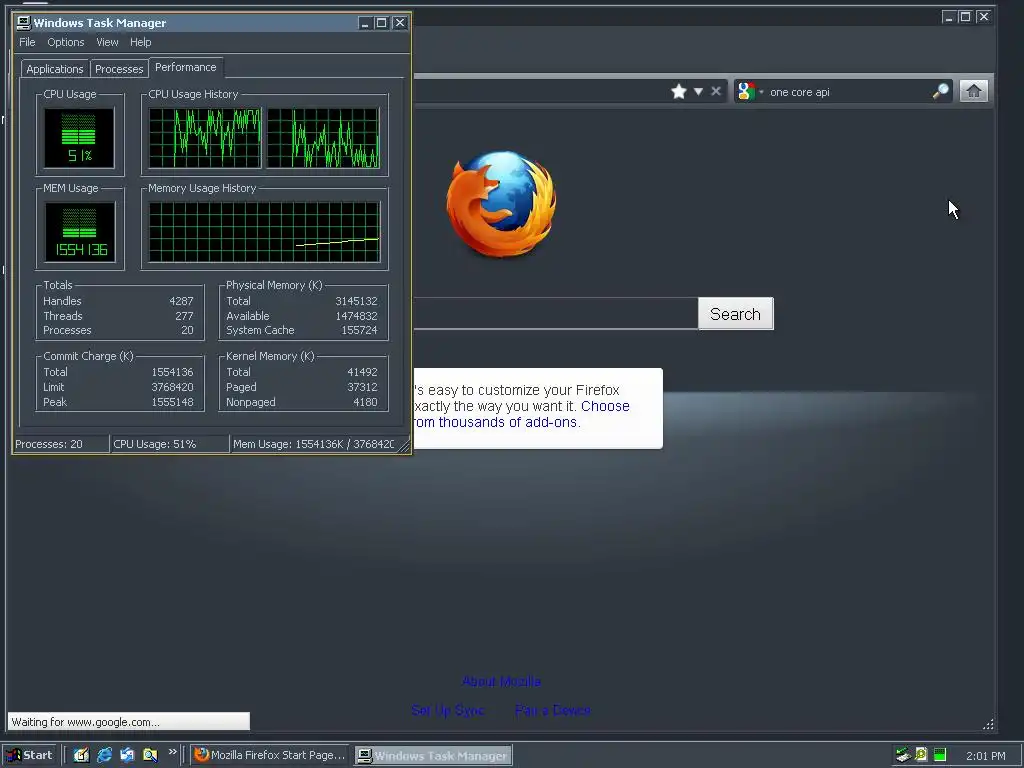
Task: Open the Task Manager Options menu
Action: (65, 42)
